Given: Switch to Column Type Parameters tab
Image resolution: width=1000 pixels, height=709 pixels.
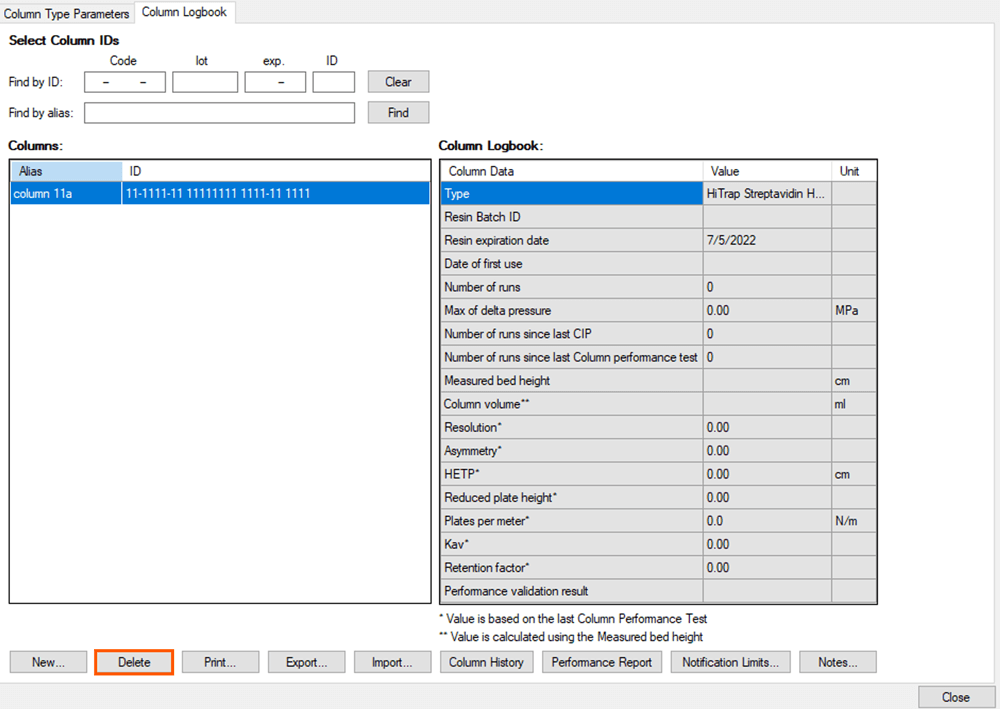Looking at the screenshot, I should pyautogui.click(x=67, y=14).
